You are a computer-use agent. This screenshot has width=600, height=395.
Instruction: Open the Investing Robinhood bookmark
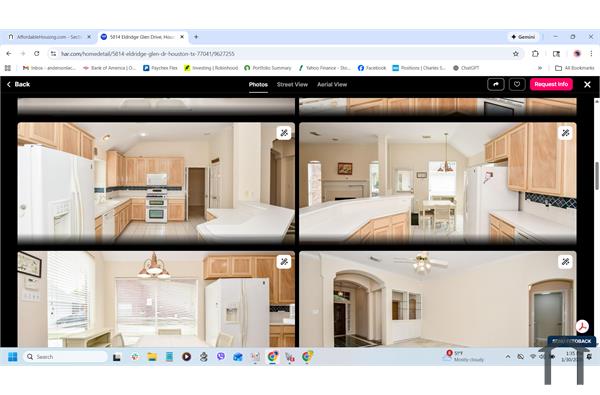coord(211,68)
